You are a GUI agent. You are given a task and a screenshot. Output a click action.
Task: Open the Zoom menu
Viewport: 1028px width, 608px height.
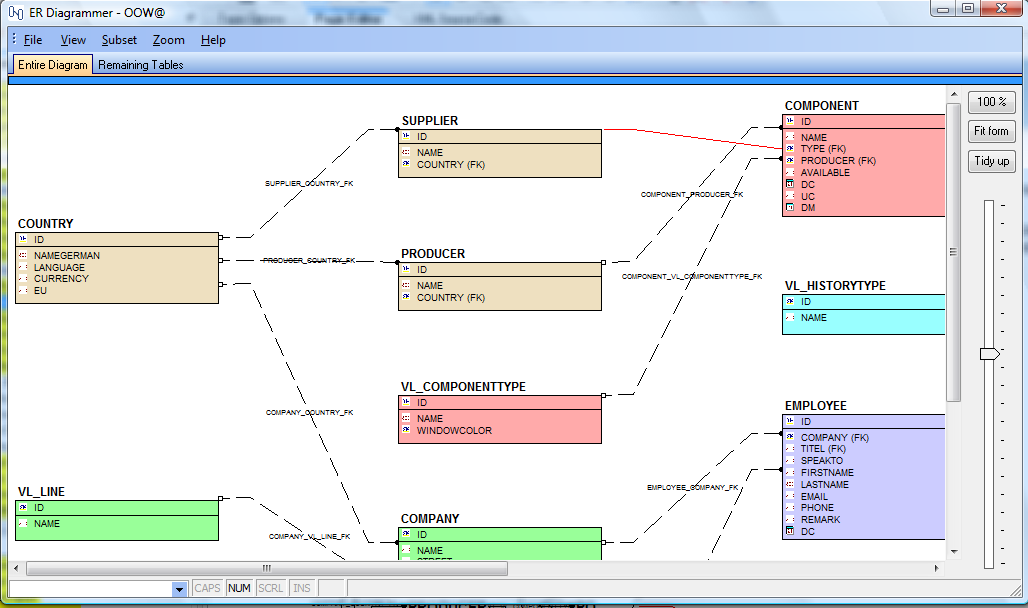pos(168,40)
